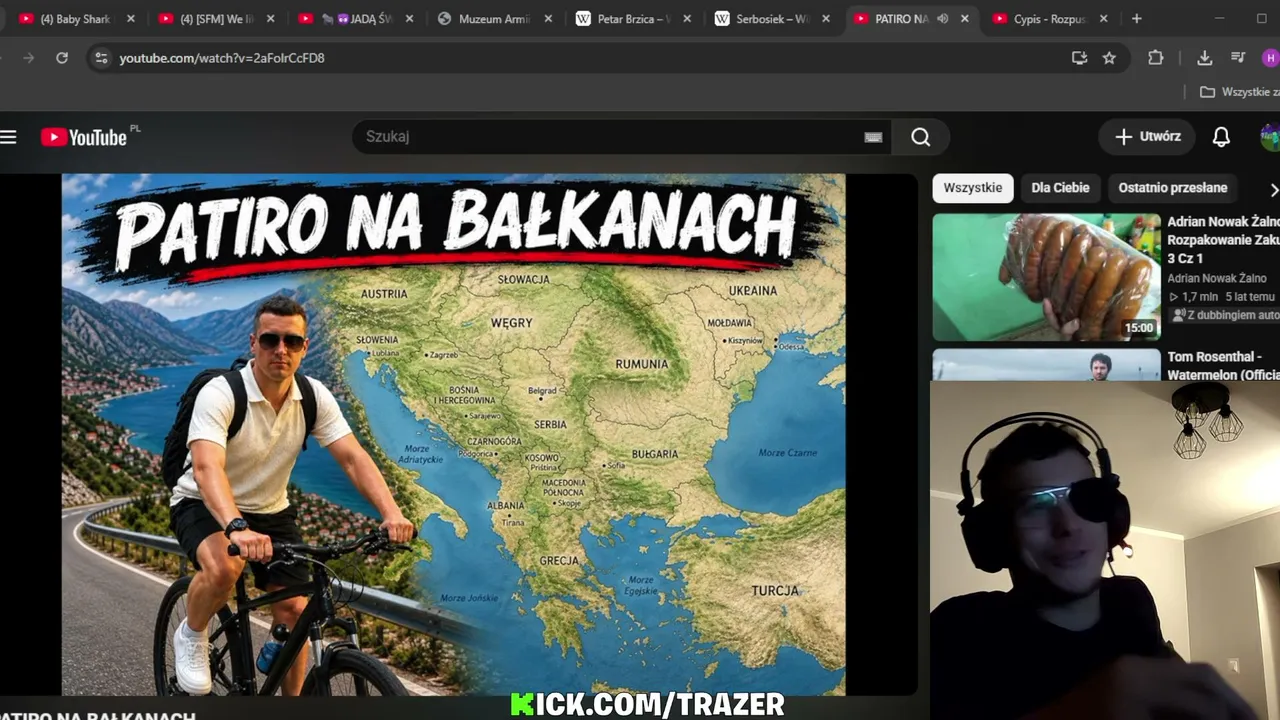
Task: Open the YouTube account avatar menu
Action: coord(1270,137)
